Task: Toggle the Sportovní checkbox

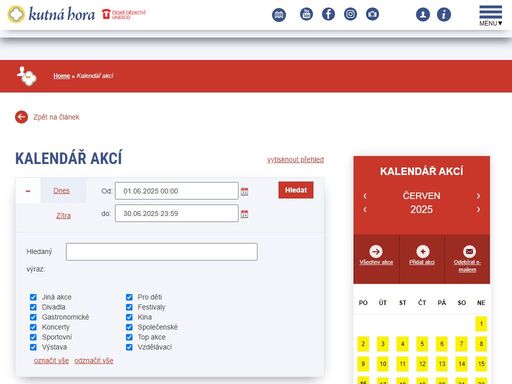Action: 33,337
